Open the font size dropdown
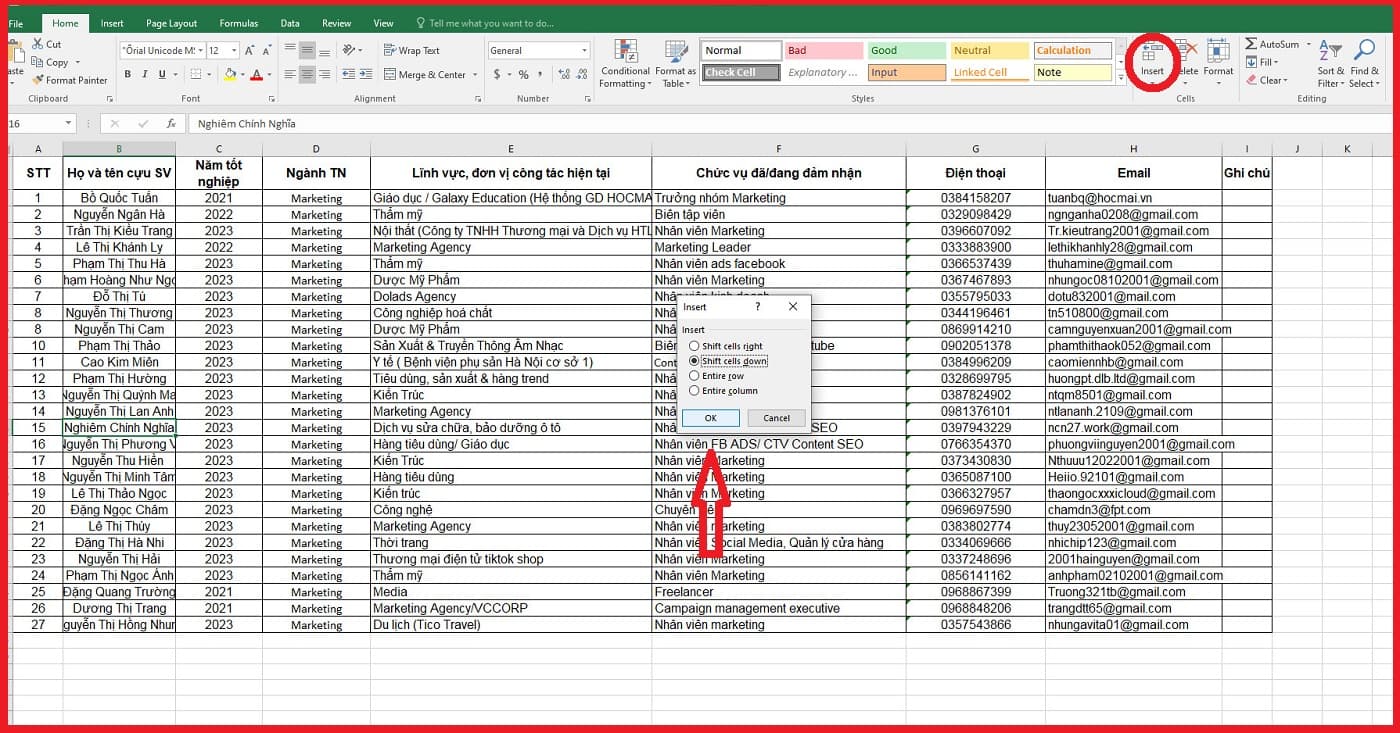Viewport: 1400px width, 733px height. 235,50
